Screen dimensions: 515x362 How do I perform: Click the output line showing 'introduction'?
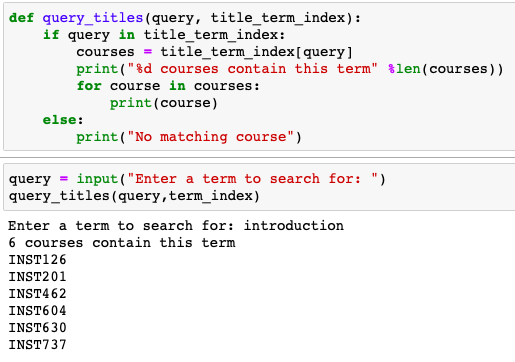pos(176,226)
